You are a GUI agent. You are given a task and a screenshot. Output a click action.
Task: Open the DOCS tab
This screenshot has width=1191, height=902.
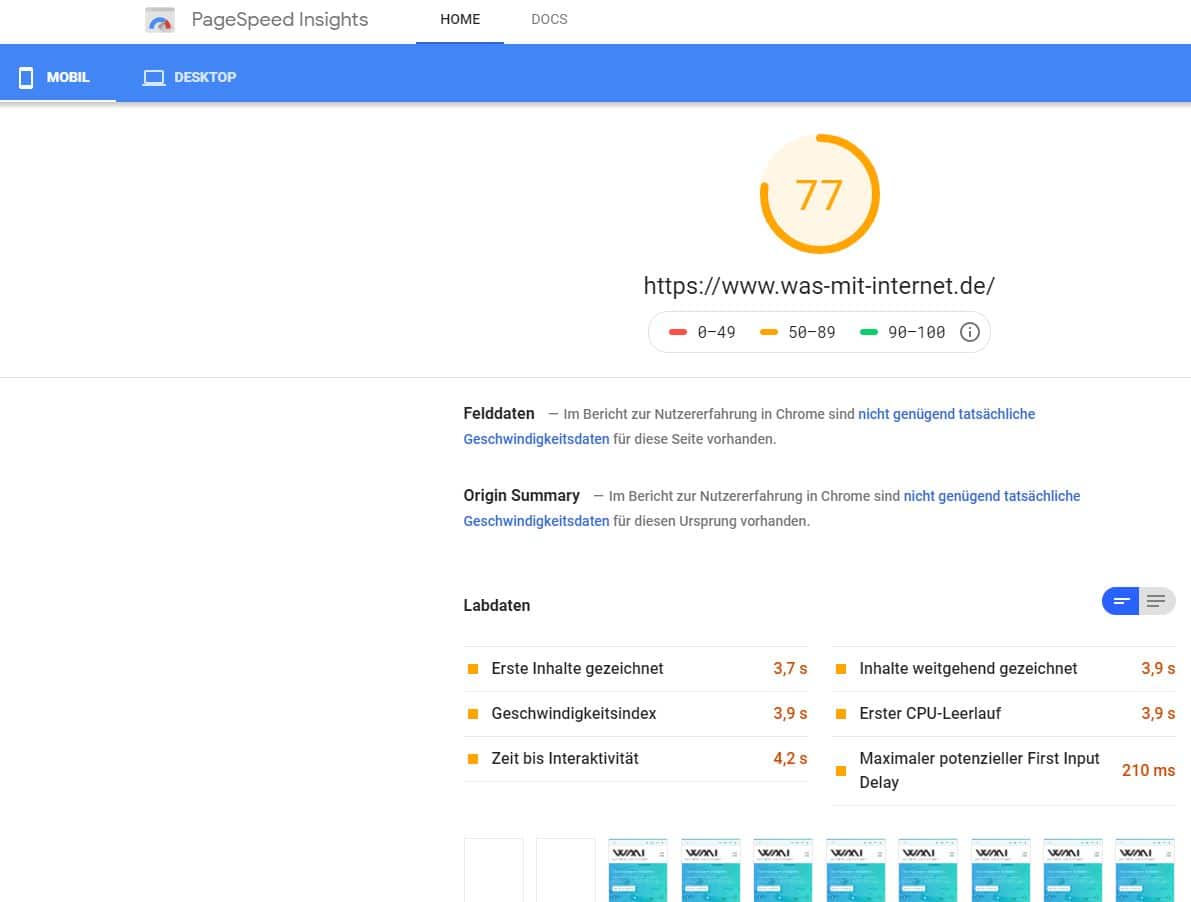click(549, 20)
